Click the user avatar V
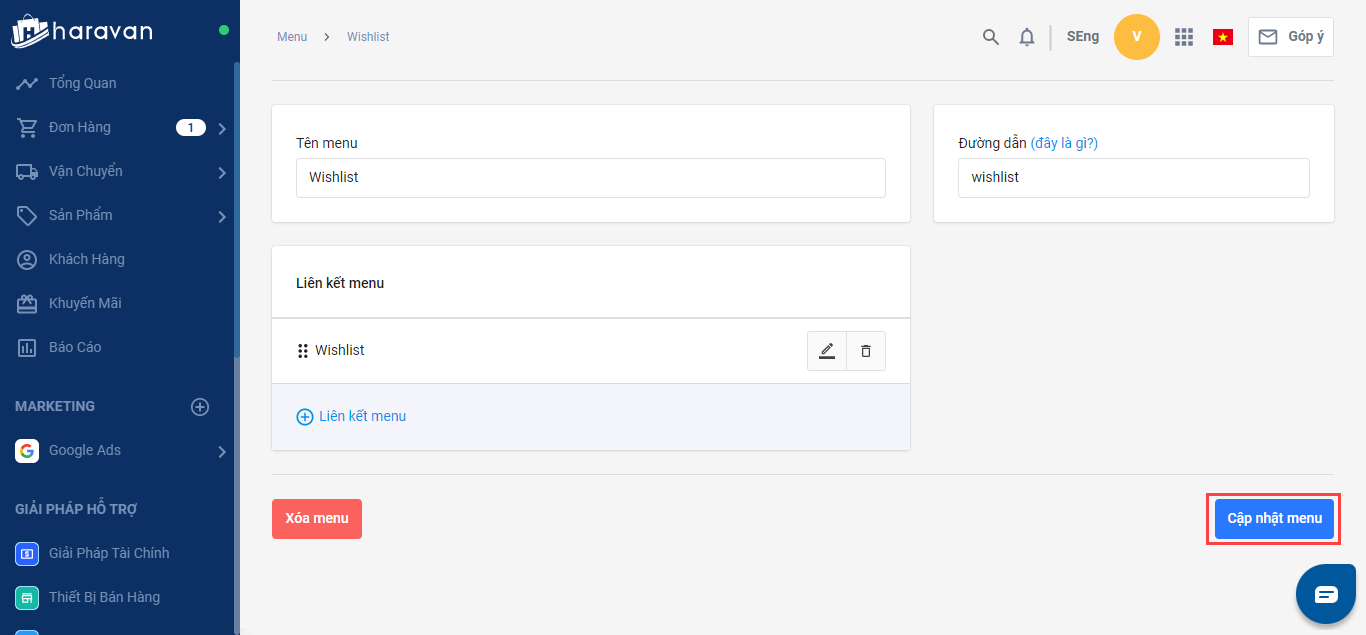This screenshot has height=635, width=1366. (x=1136, y=37)
